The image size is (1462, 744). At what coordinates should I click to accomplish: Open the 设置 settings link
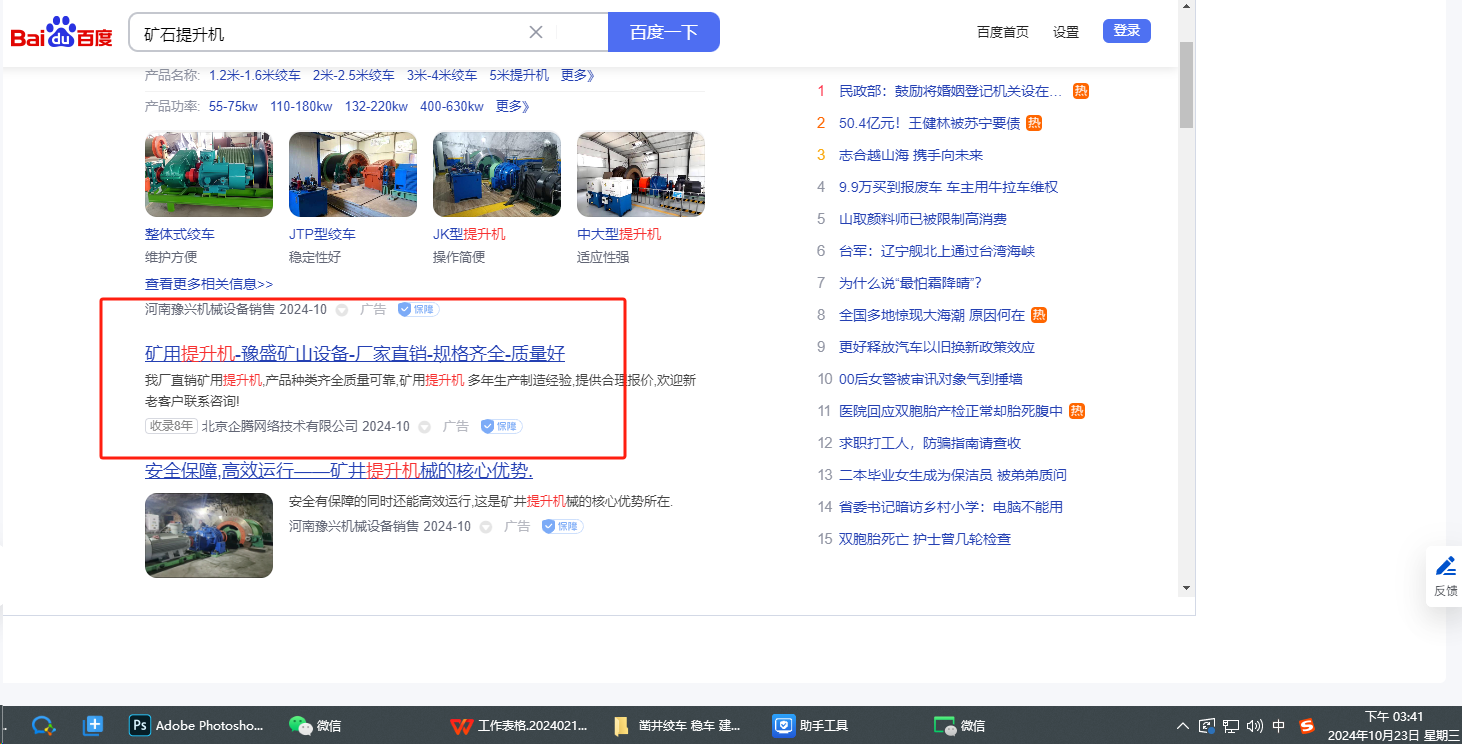pyautogui.click(x=1066, y=32)
